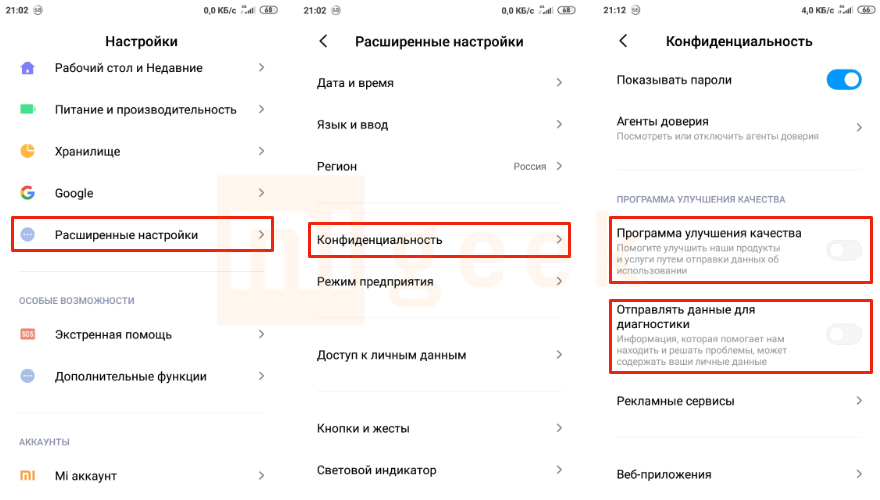Open chevron next to Рекламные сервисы
The image size is (880, 500).
click(x=859, y=401)
